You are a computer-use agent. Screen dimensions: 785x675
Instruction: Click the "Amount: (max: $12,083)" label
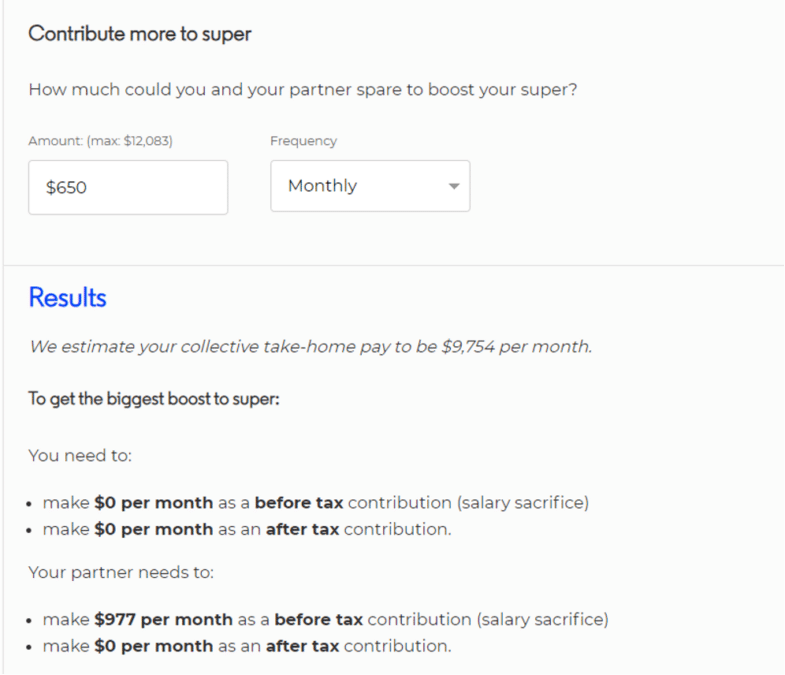(x=100, y=141)
